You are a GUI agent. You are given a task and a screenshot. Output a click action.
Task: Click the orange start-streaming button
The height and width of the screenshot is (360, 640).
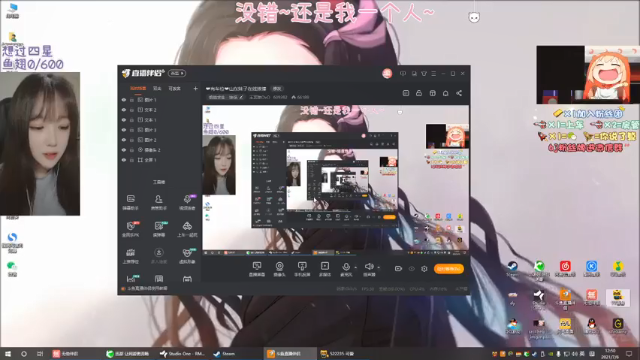449,269
